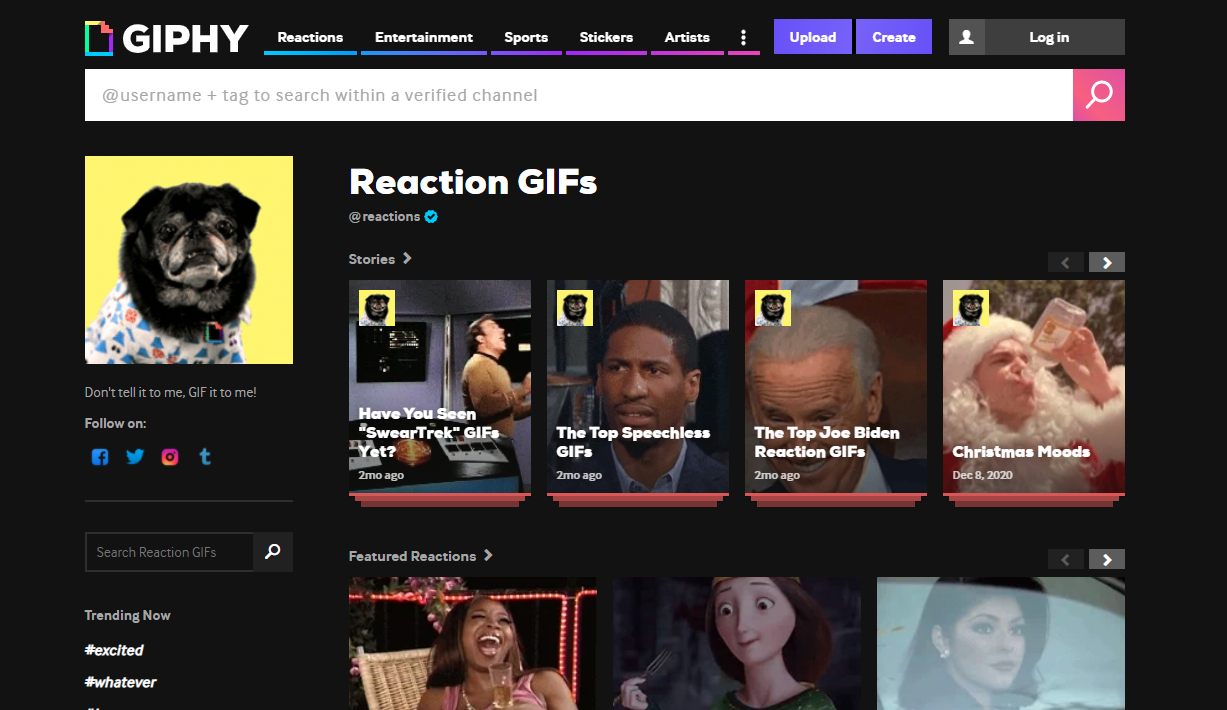This screenshot has width=1227, height=710.
Task: Focus the main search input field
Action: [579, 95]
